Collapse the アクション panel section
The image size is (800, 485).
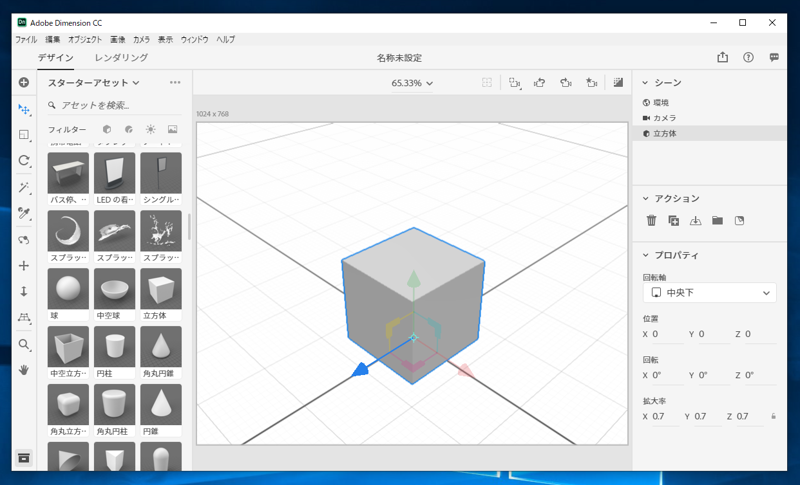point(645,198)
